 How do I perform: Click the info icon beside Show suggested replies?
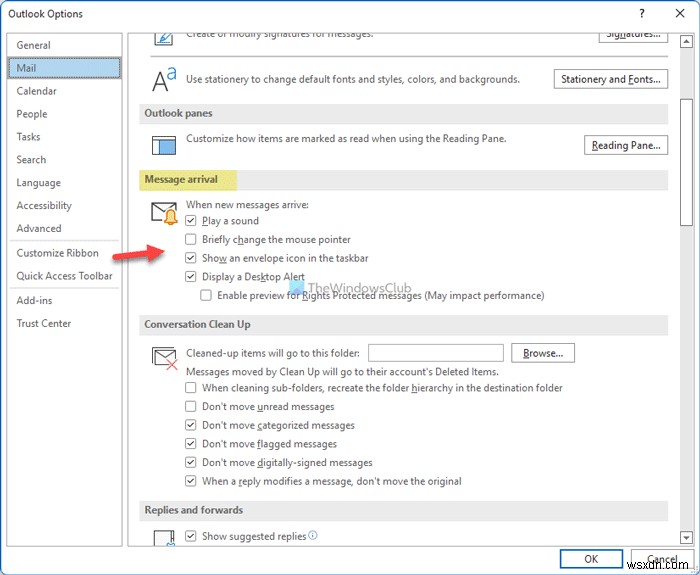click(313, 535)
